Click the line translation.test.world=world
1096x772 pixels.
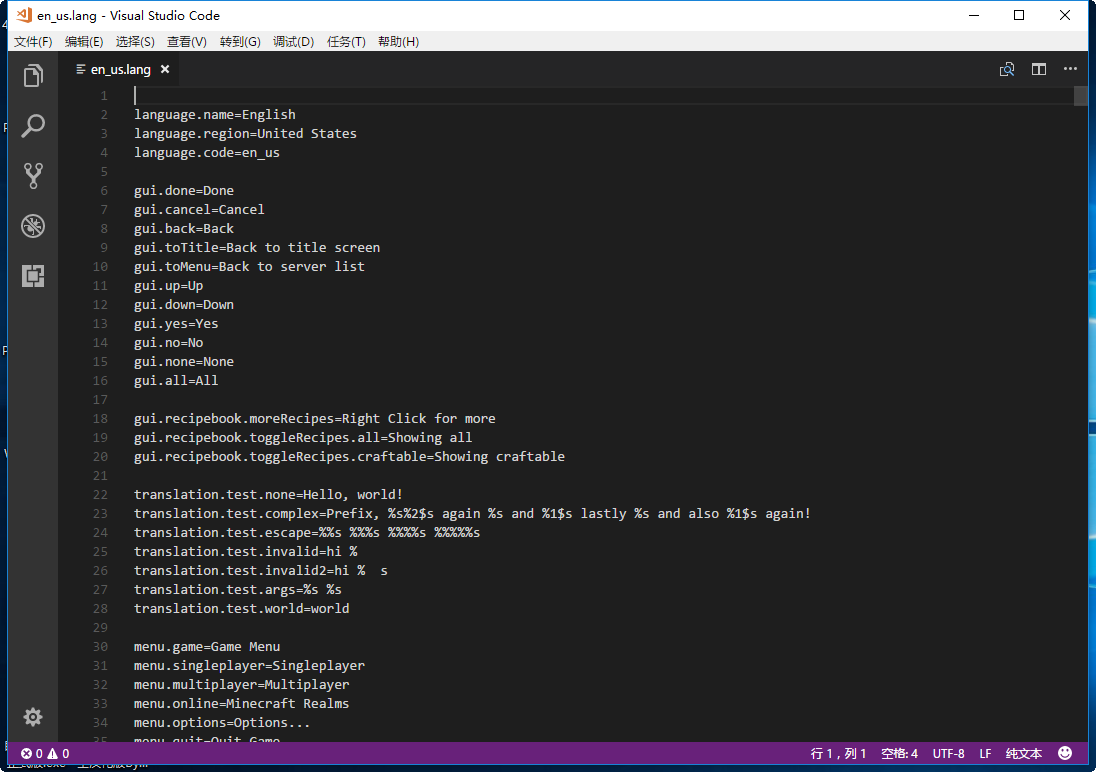[x=242, y=608]
